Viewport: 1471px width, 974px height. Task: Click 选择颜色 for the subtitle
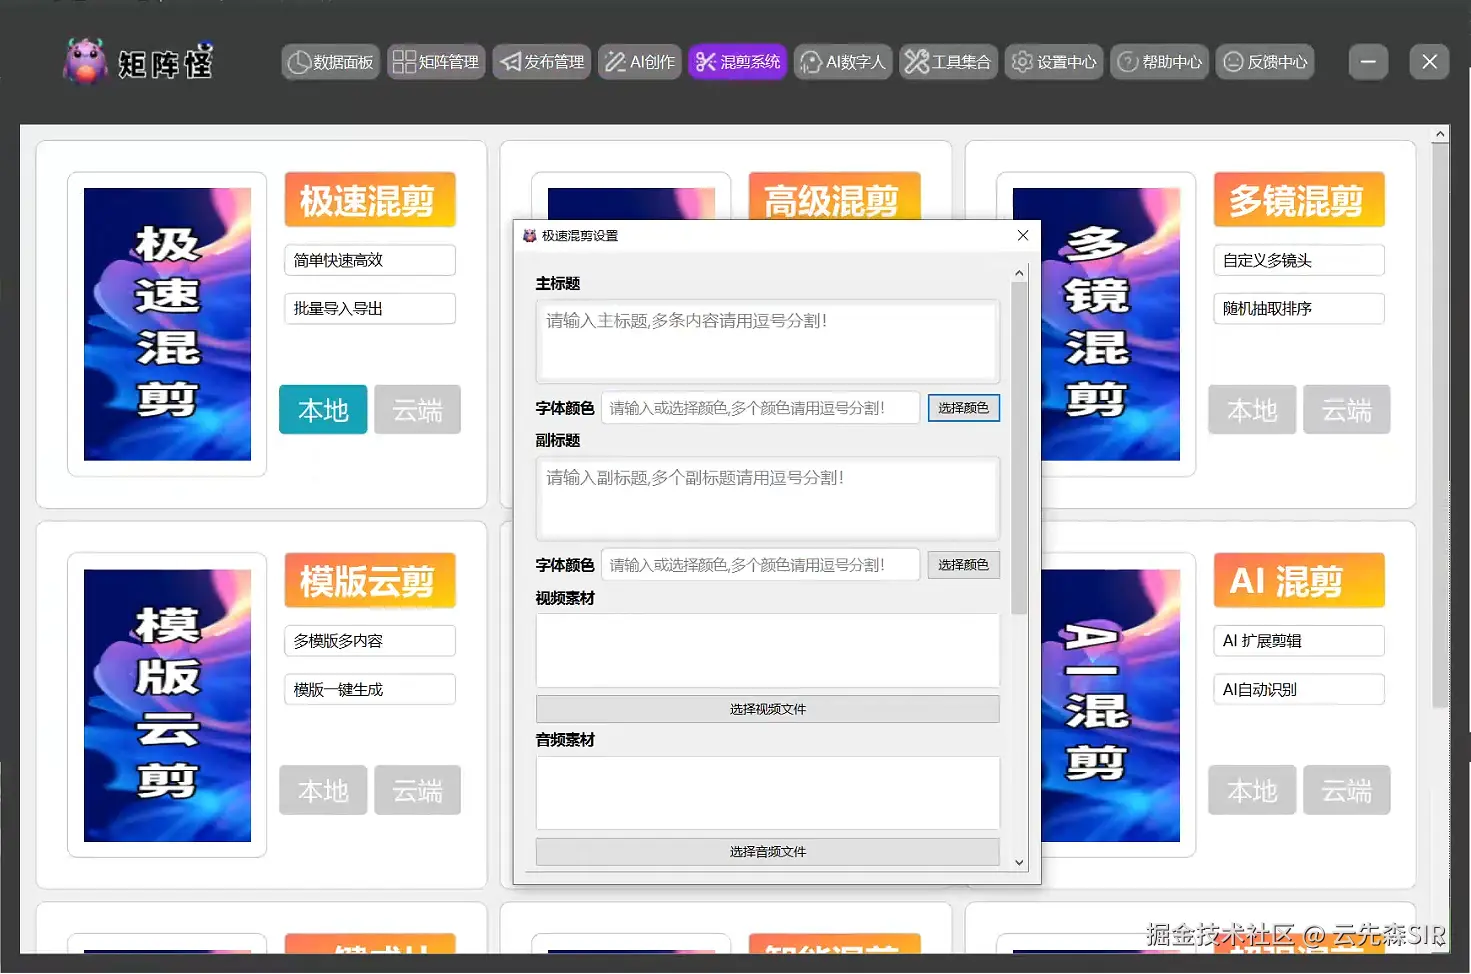click(x=963, y=565)
